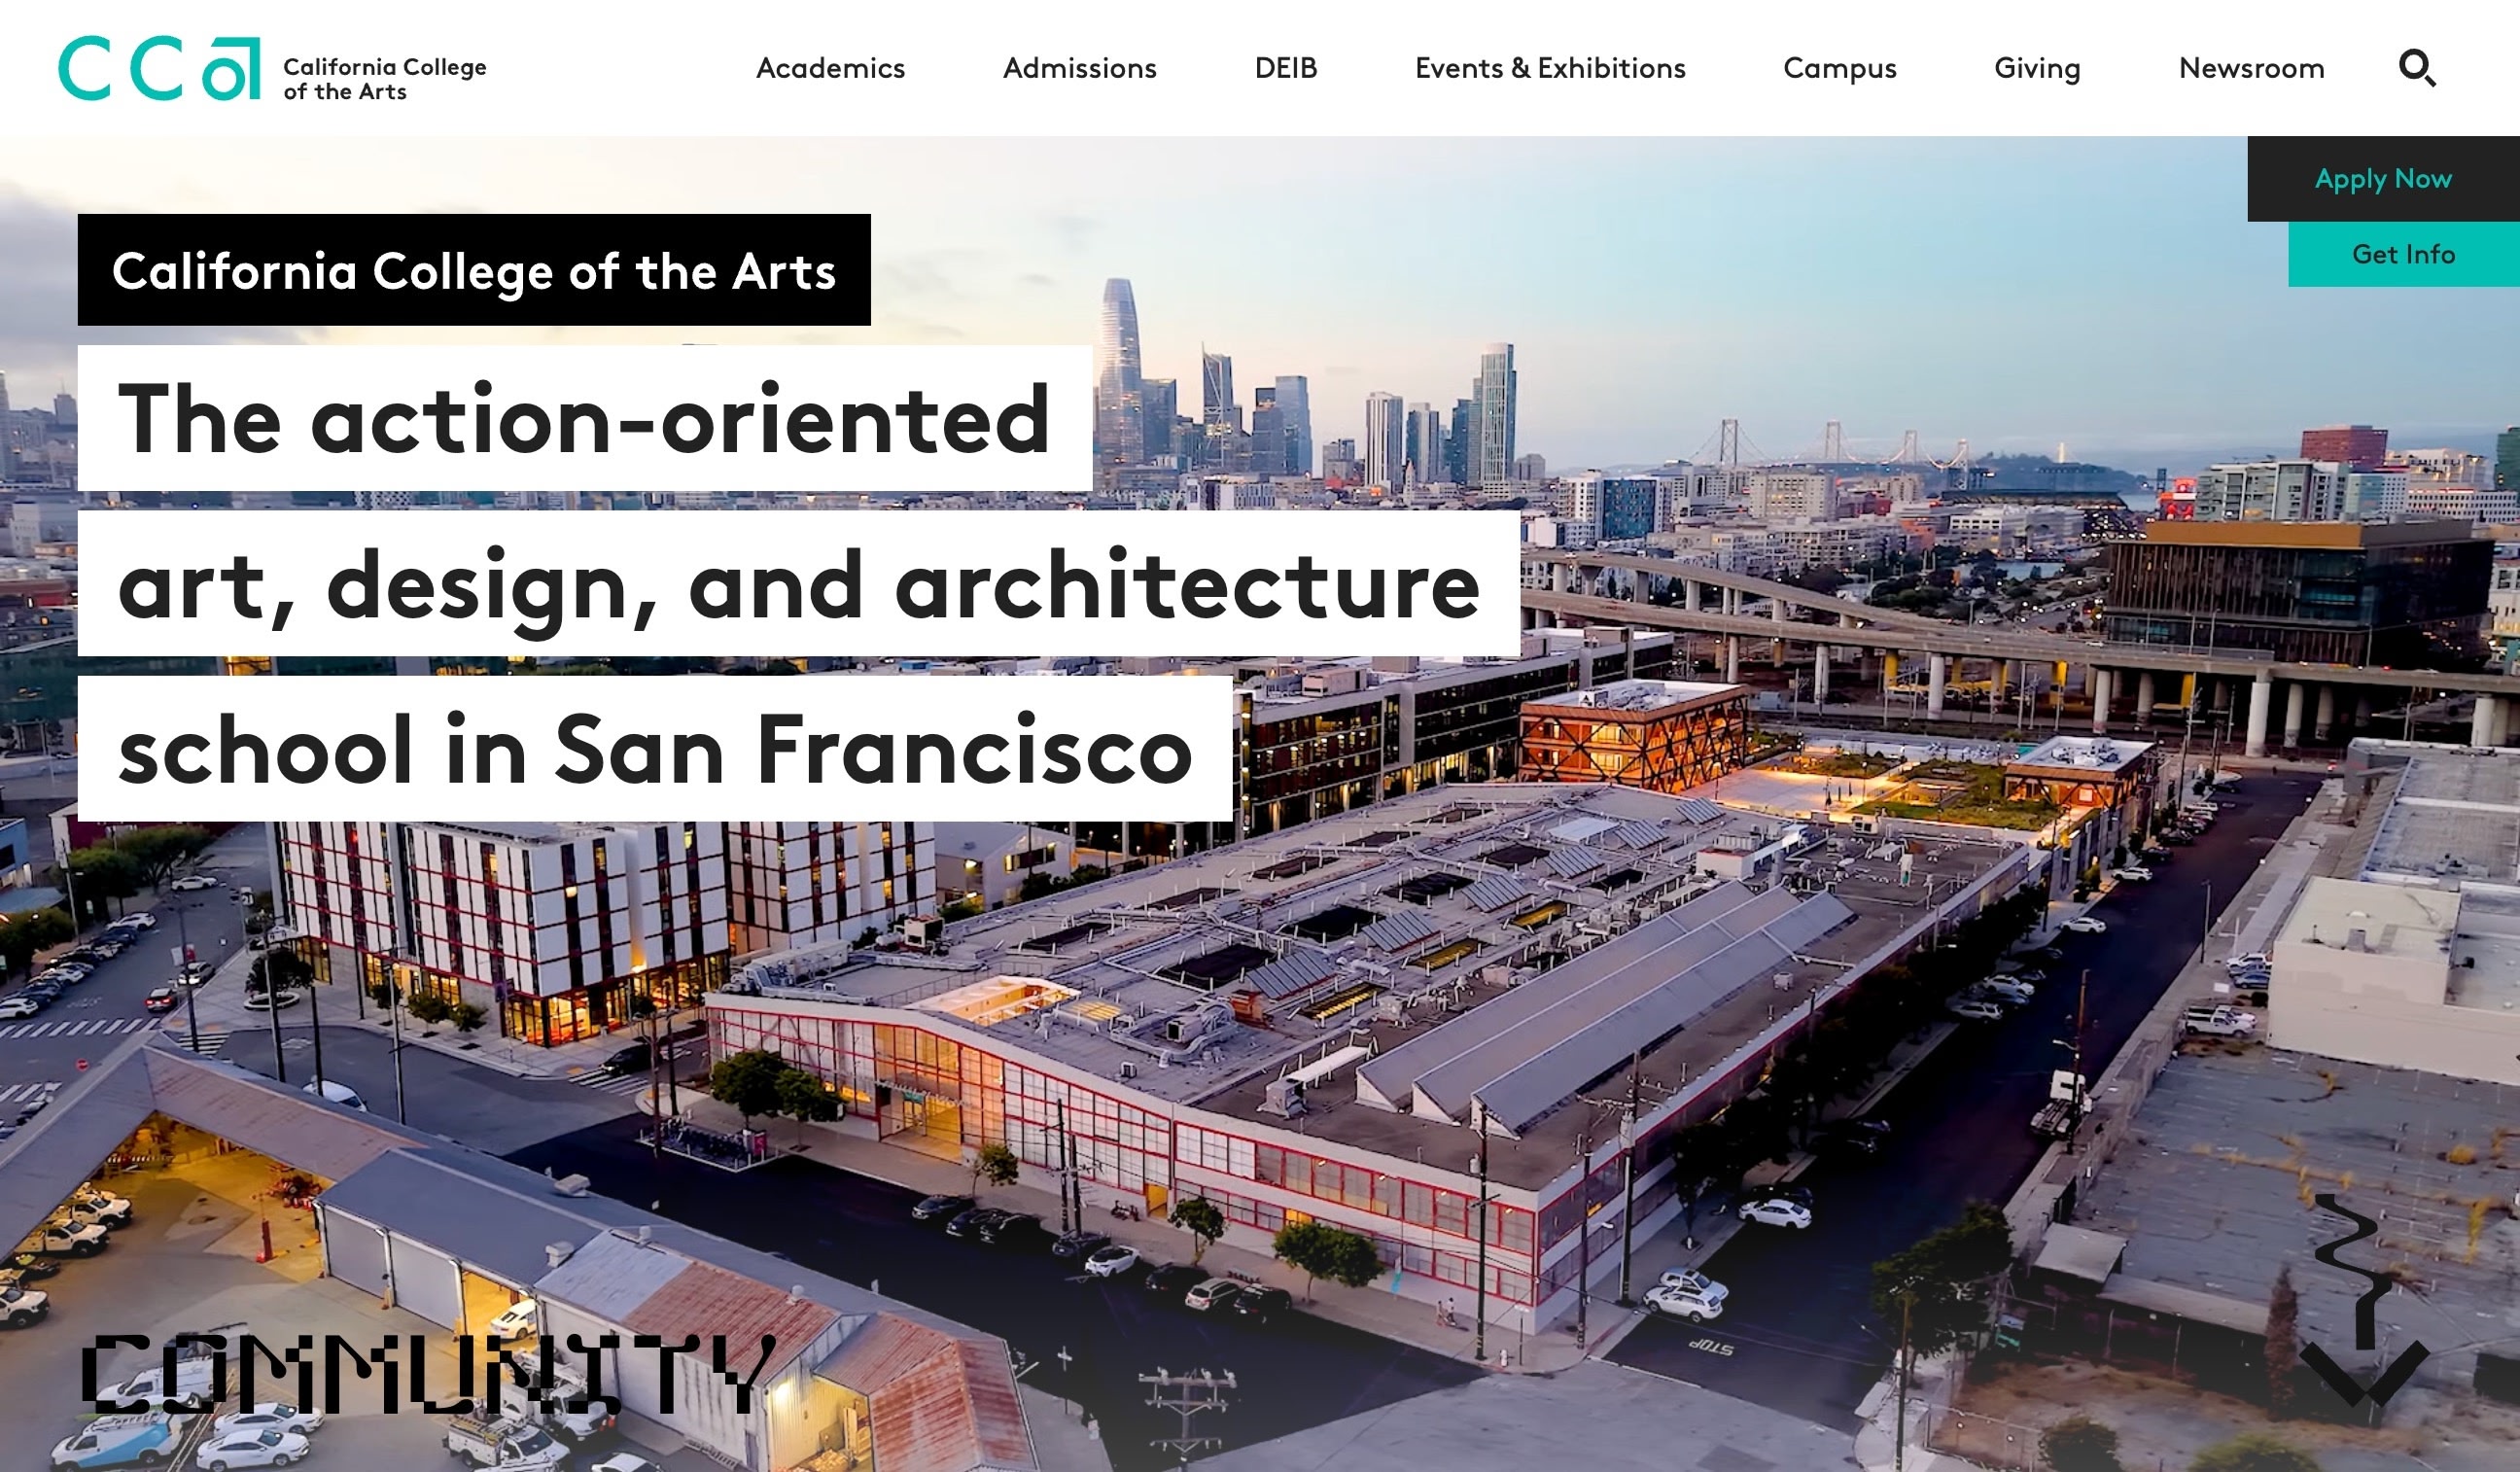Open the Campus menu

(x=1840, y=68)
